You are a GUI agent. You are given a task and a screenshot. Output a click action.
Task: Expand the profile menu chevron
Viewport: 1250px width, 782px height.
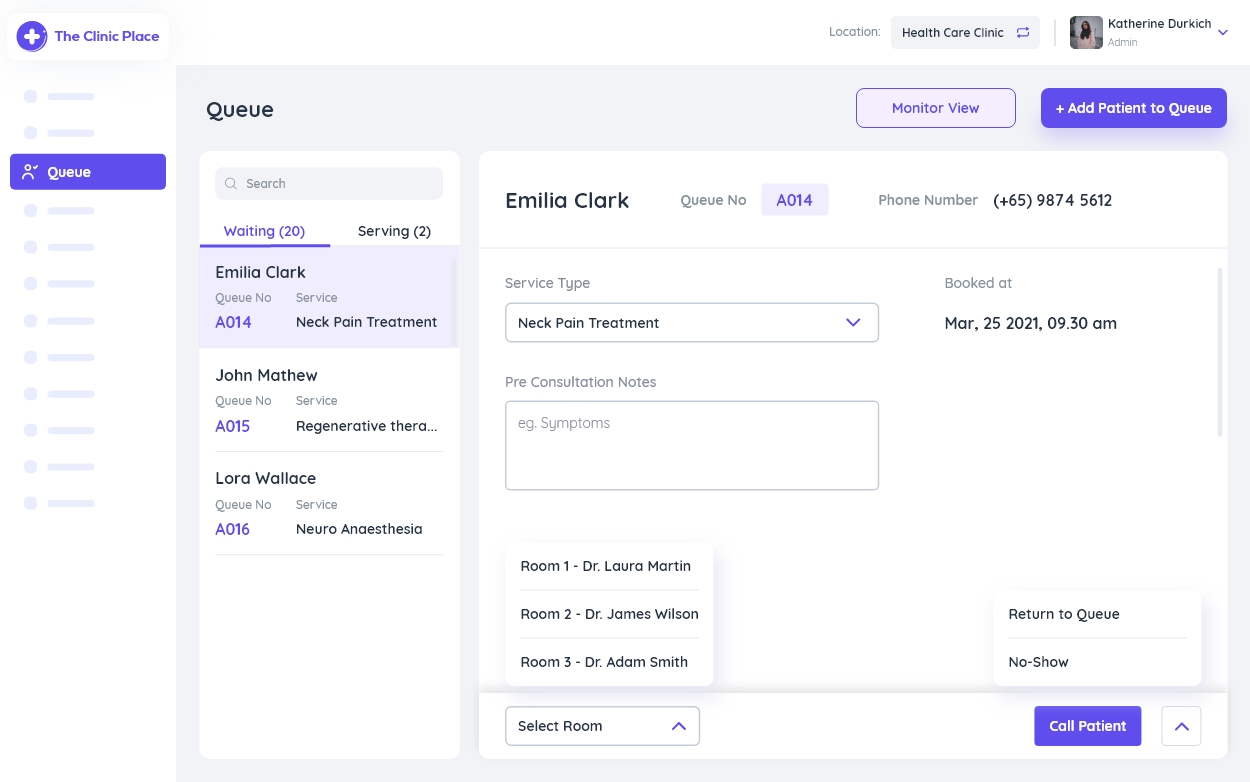pos(1223,31)
